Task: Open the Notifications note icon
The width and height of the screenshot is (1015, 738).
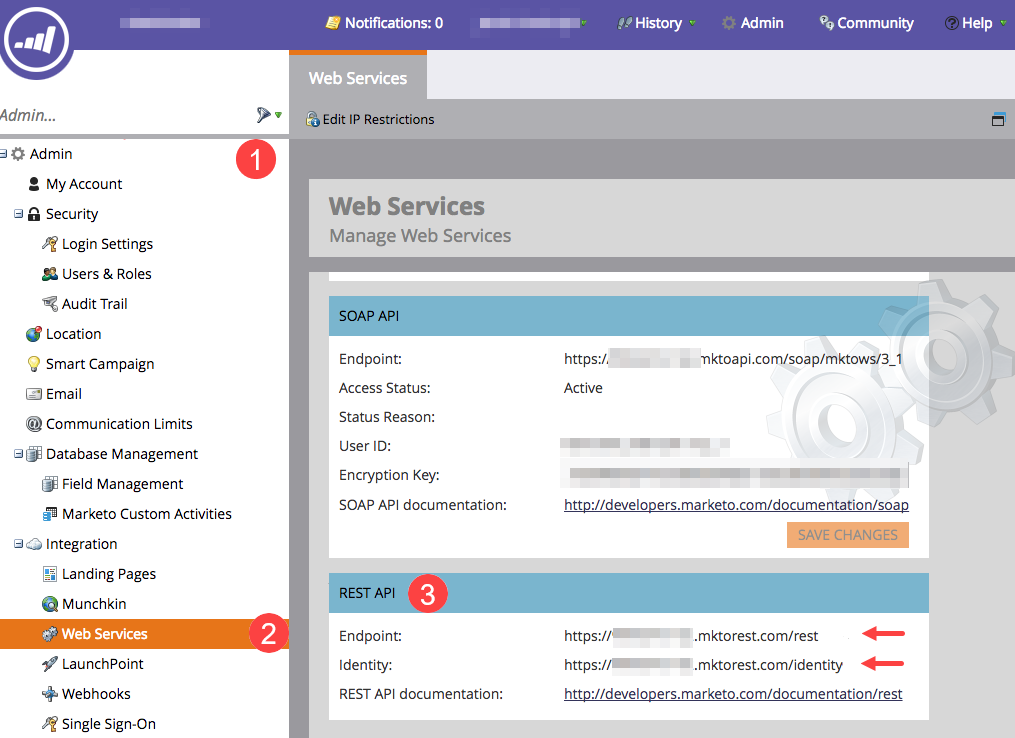Action: (x=333, y=23)
